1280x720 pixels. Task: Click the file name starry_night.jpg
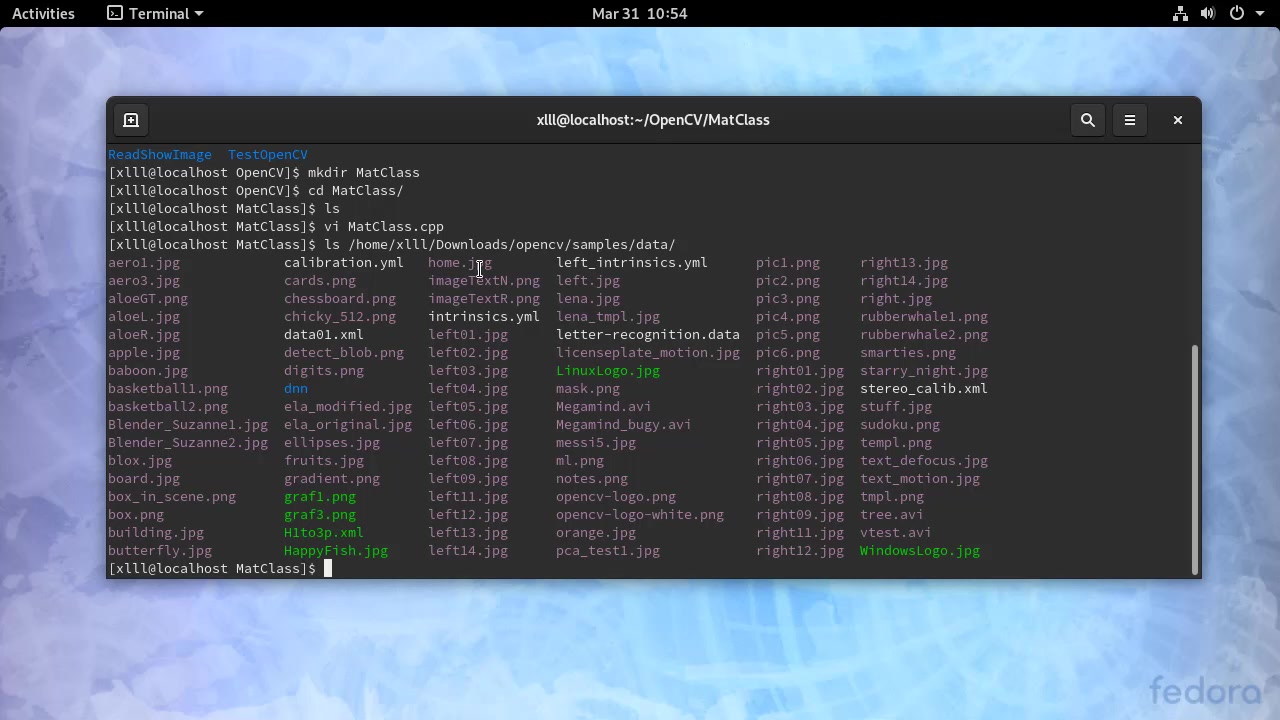coord(924,371)
